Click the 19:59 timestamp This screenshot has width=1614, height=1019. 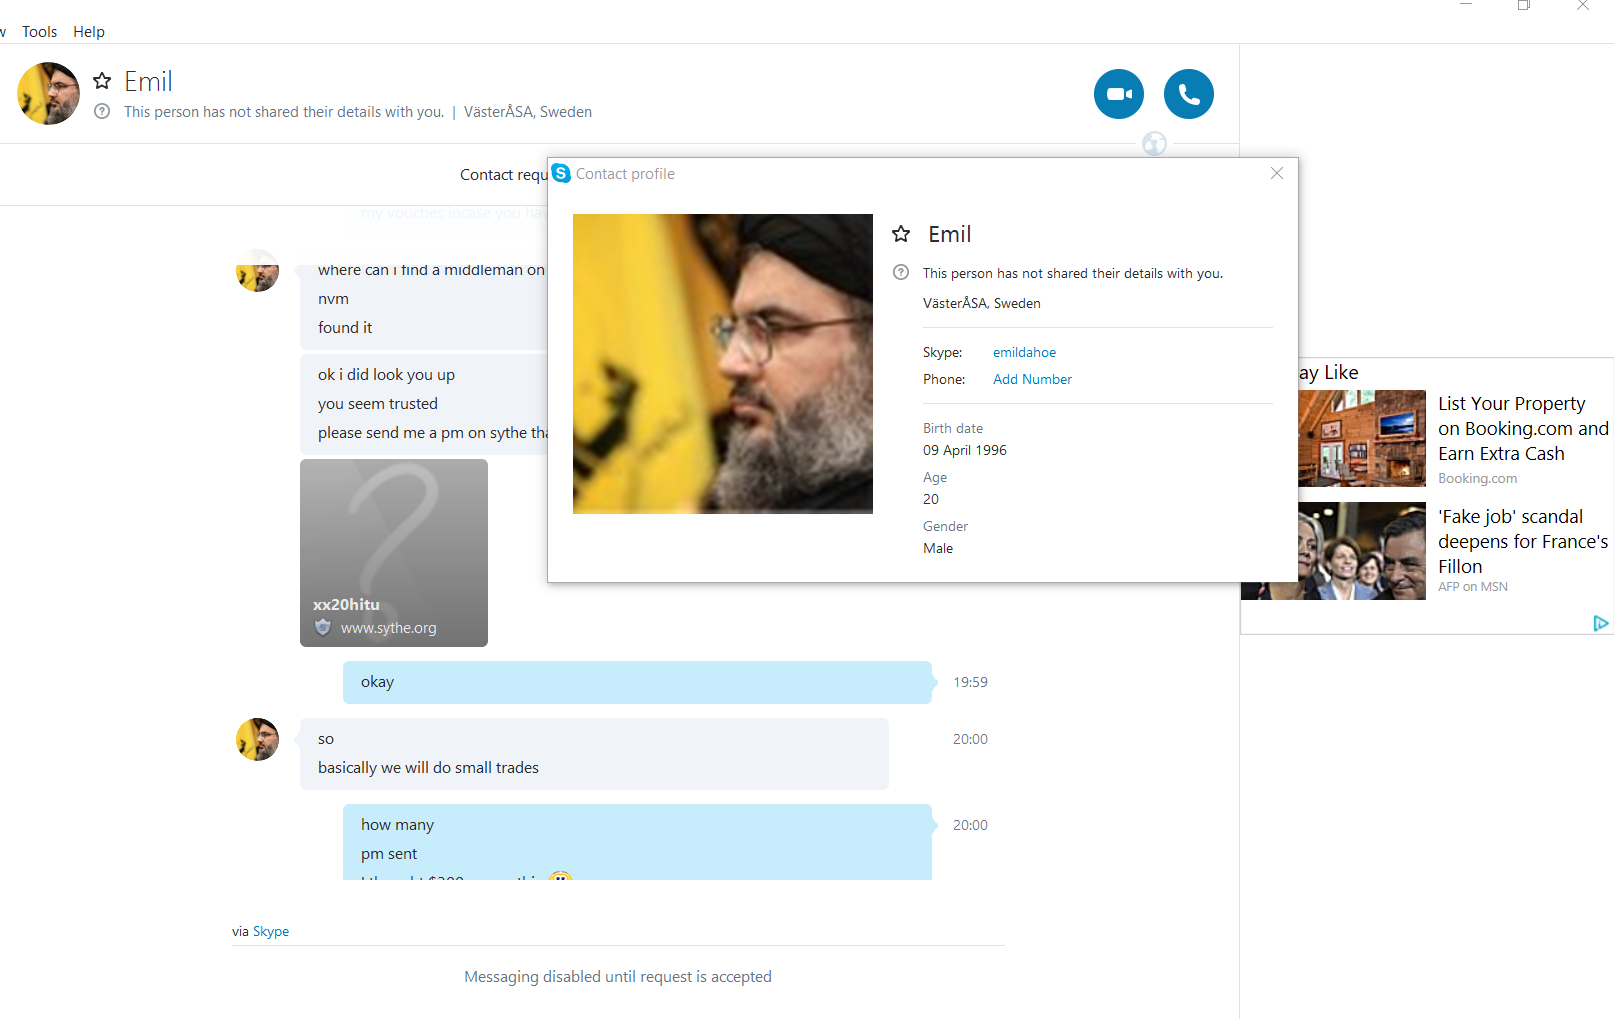click(x=970, y=682)
